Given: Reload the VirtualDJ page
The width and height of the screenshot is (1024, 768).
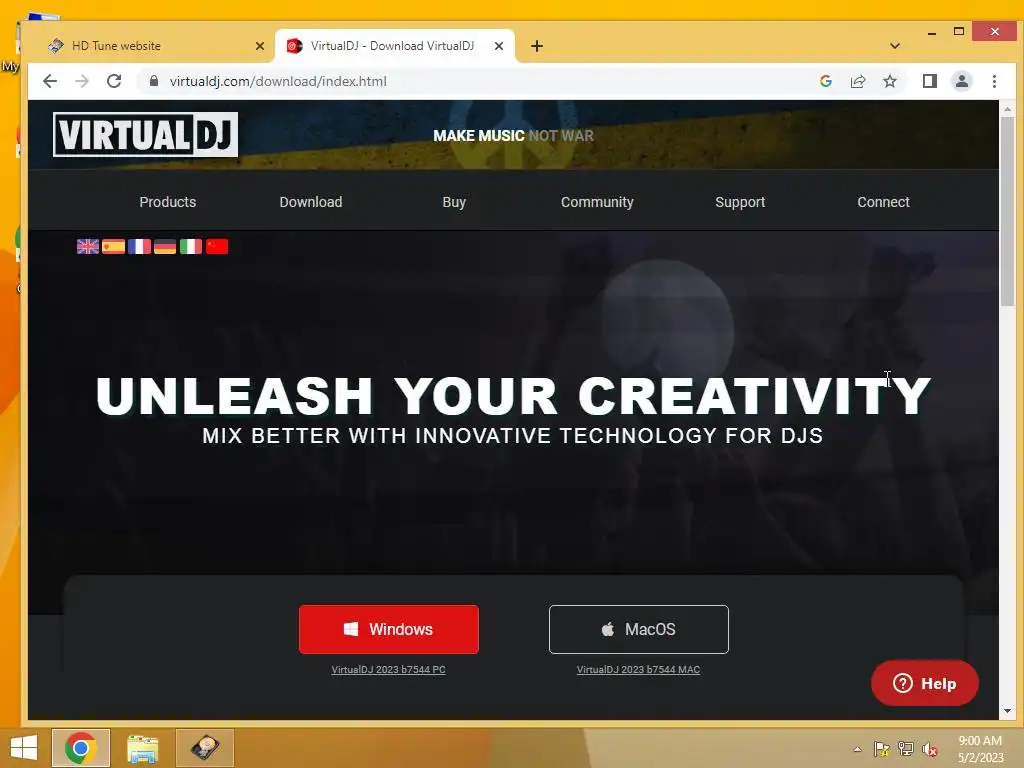Looking at the screenshot, I should 114,81.
